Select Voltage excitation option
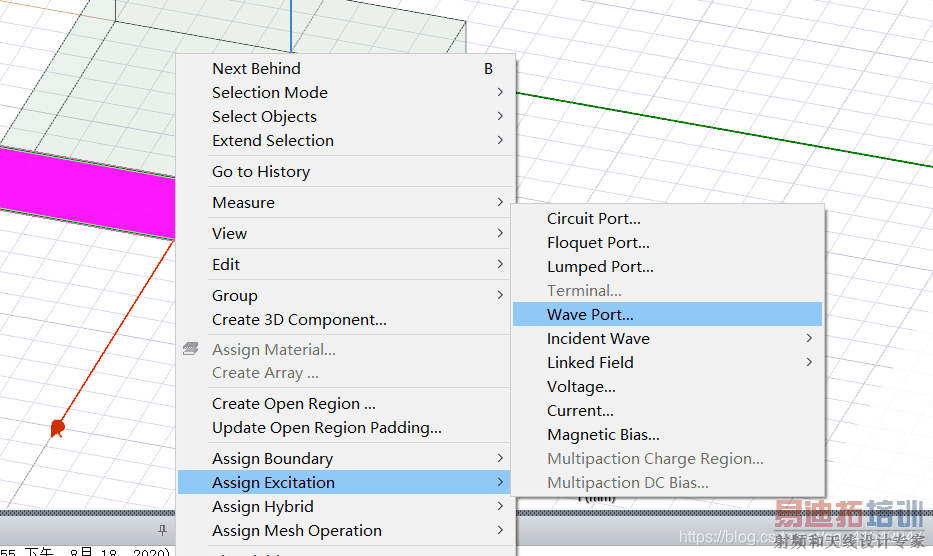The image size is (933, 556). (x=581, y=386)
